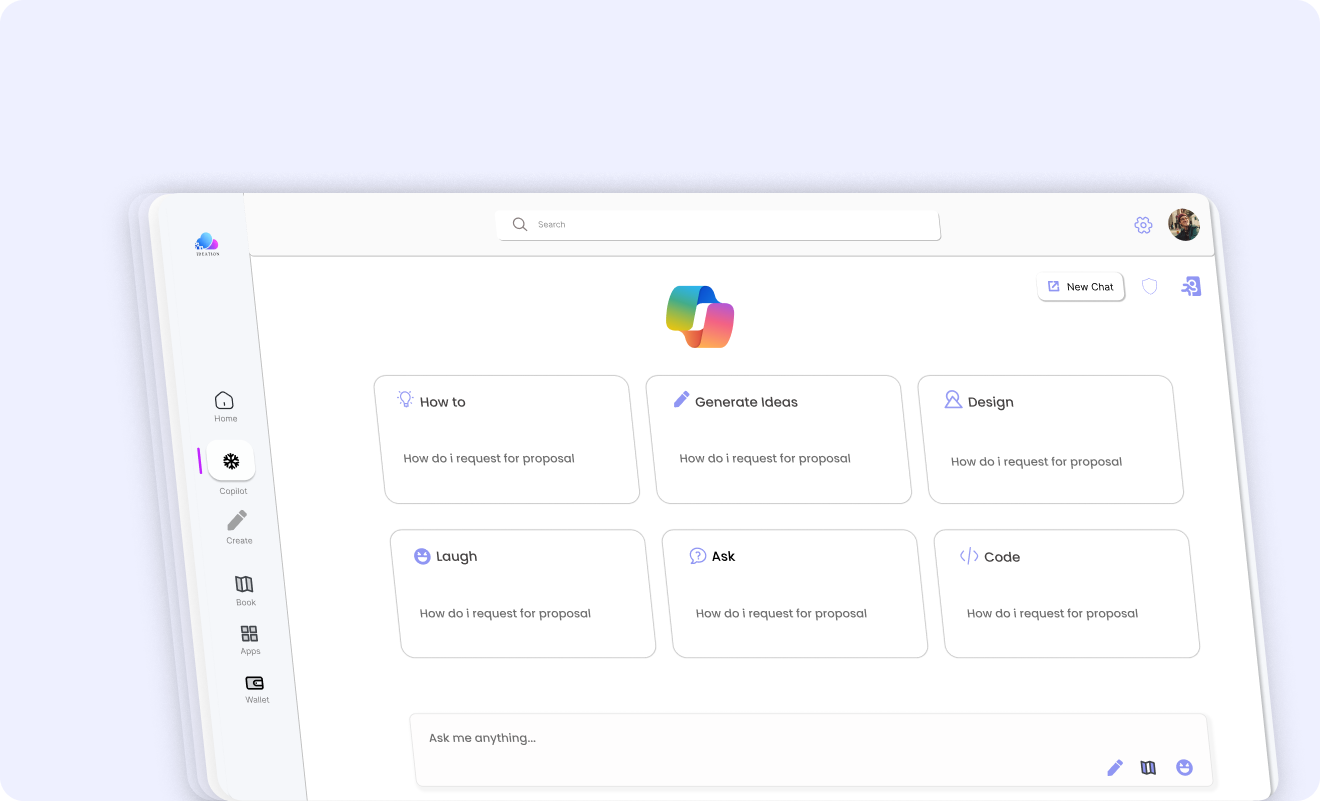Choose the Code prompt card
This screenshot has height=801, width=1320.
click(1066, 593)
